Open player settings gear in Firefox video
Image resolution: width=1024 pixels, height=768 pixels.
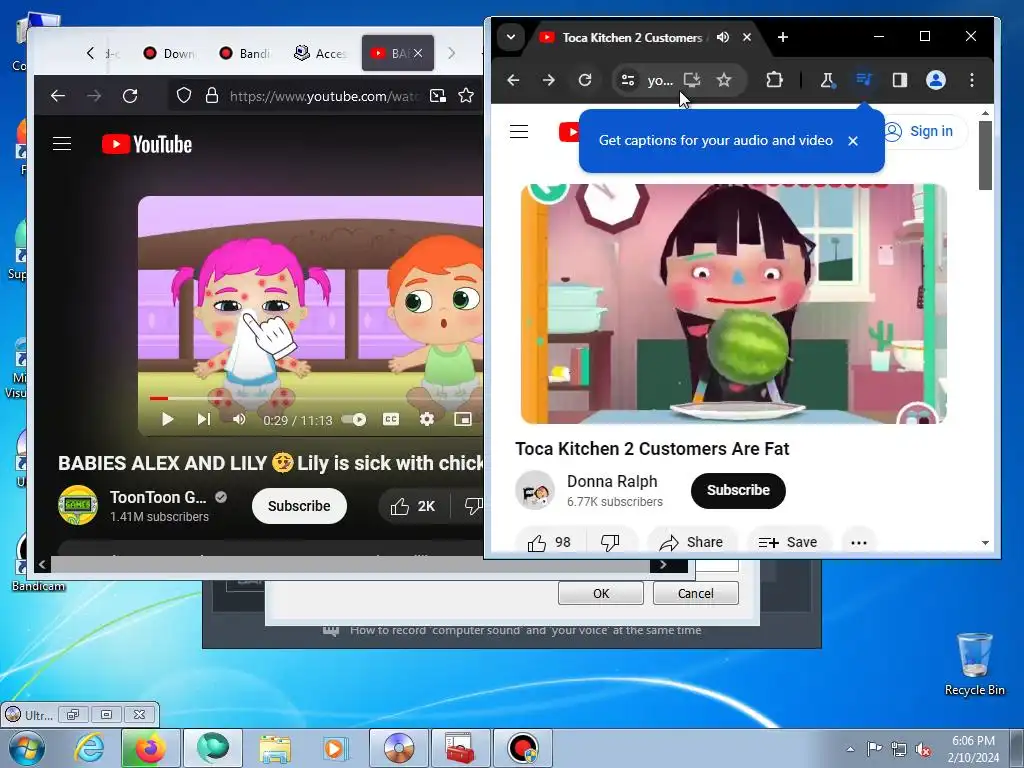click(x=426, y=419)
